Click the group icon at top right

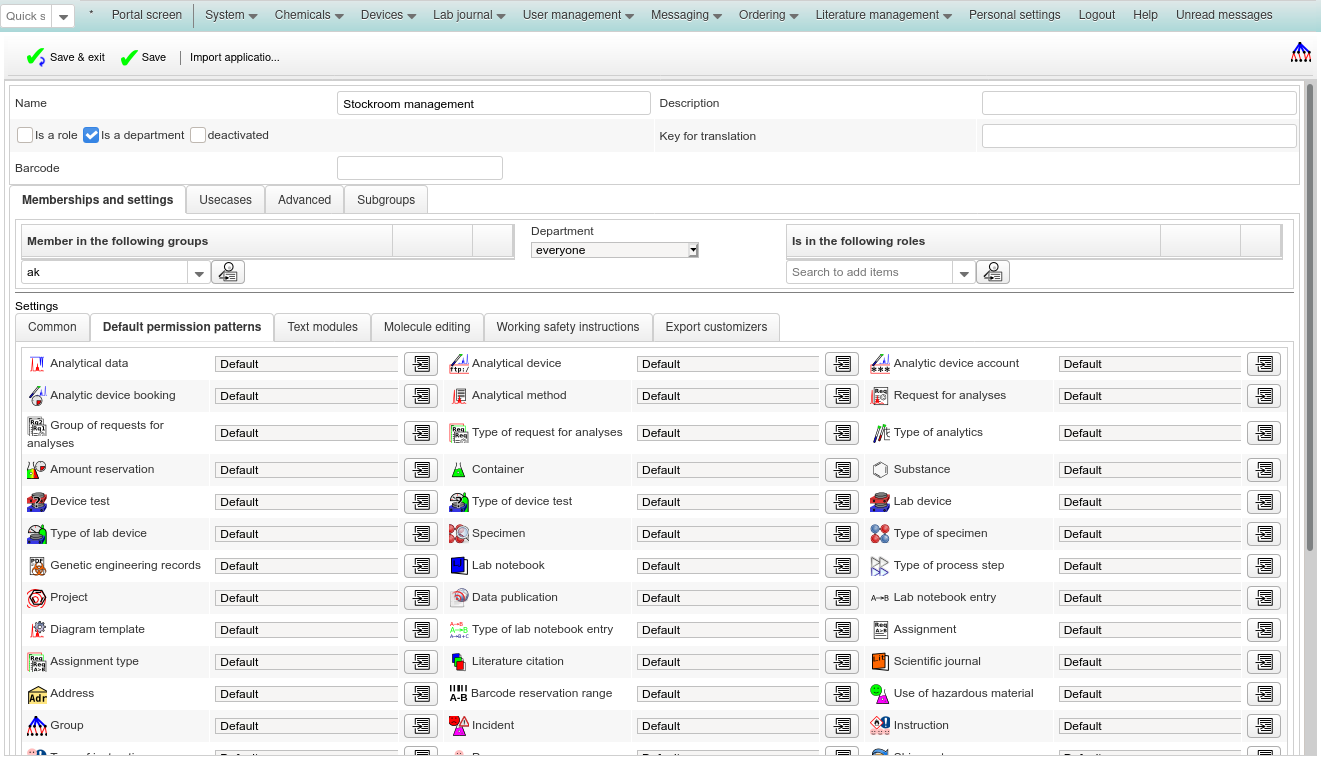click(1300, 53)
